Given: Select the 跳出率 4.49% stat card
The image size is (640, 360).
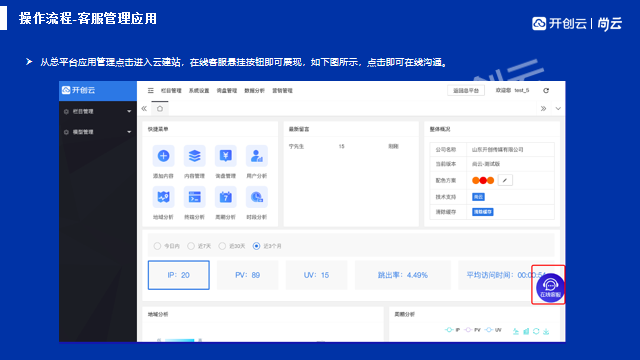Looking at the screenshot, I should point(403,275).
